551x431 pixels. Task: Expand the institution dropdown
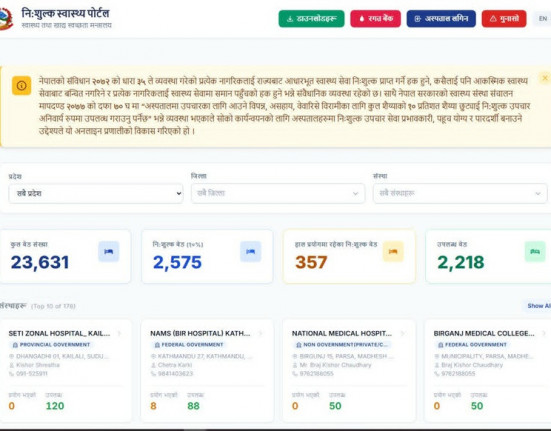tap(460, 193)
